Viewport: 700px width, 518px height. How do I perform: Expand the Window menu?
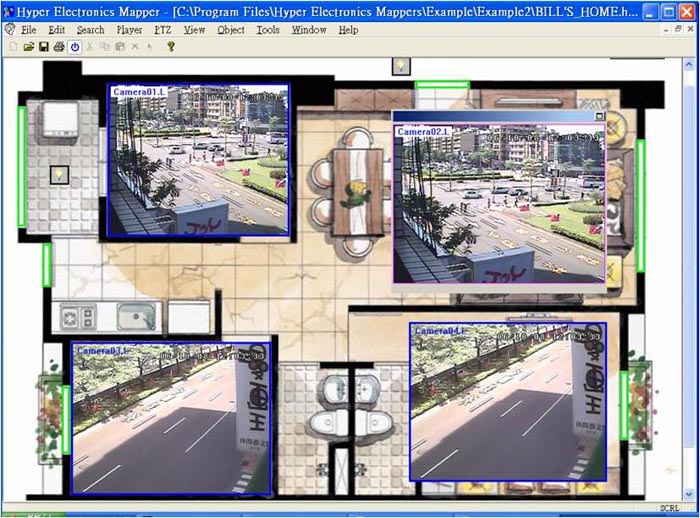(309, 30)
